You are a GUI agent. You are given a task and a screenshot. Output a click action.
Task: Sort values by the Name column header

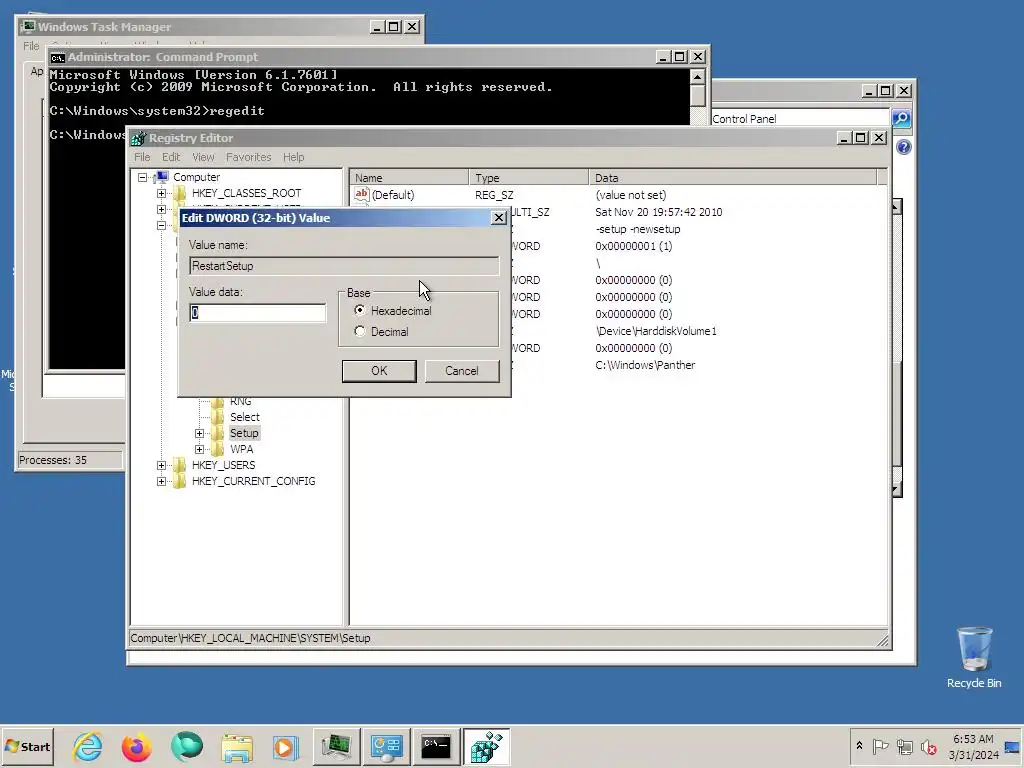(x=409, y=178)
